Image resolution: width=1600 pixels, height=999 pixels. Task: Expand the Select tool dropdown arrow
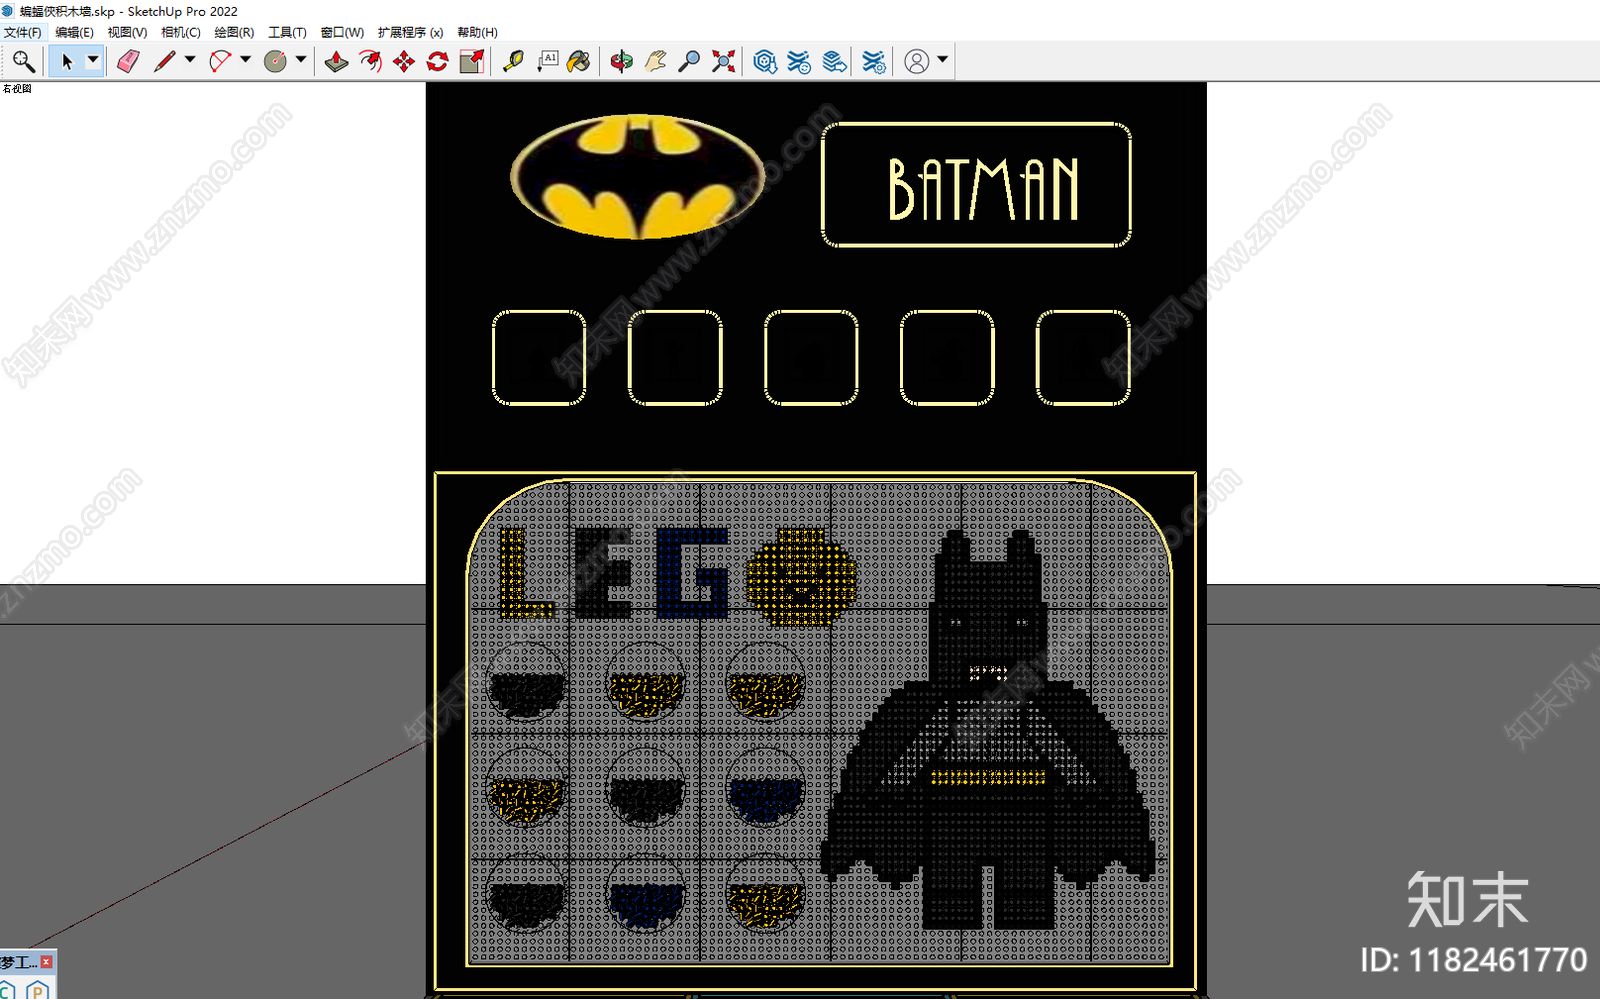(93, 60)
